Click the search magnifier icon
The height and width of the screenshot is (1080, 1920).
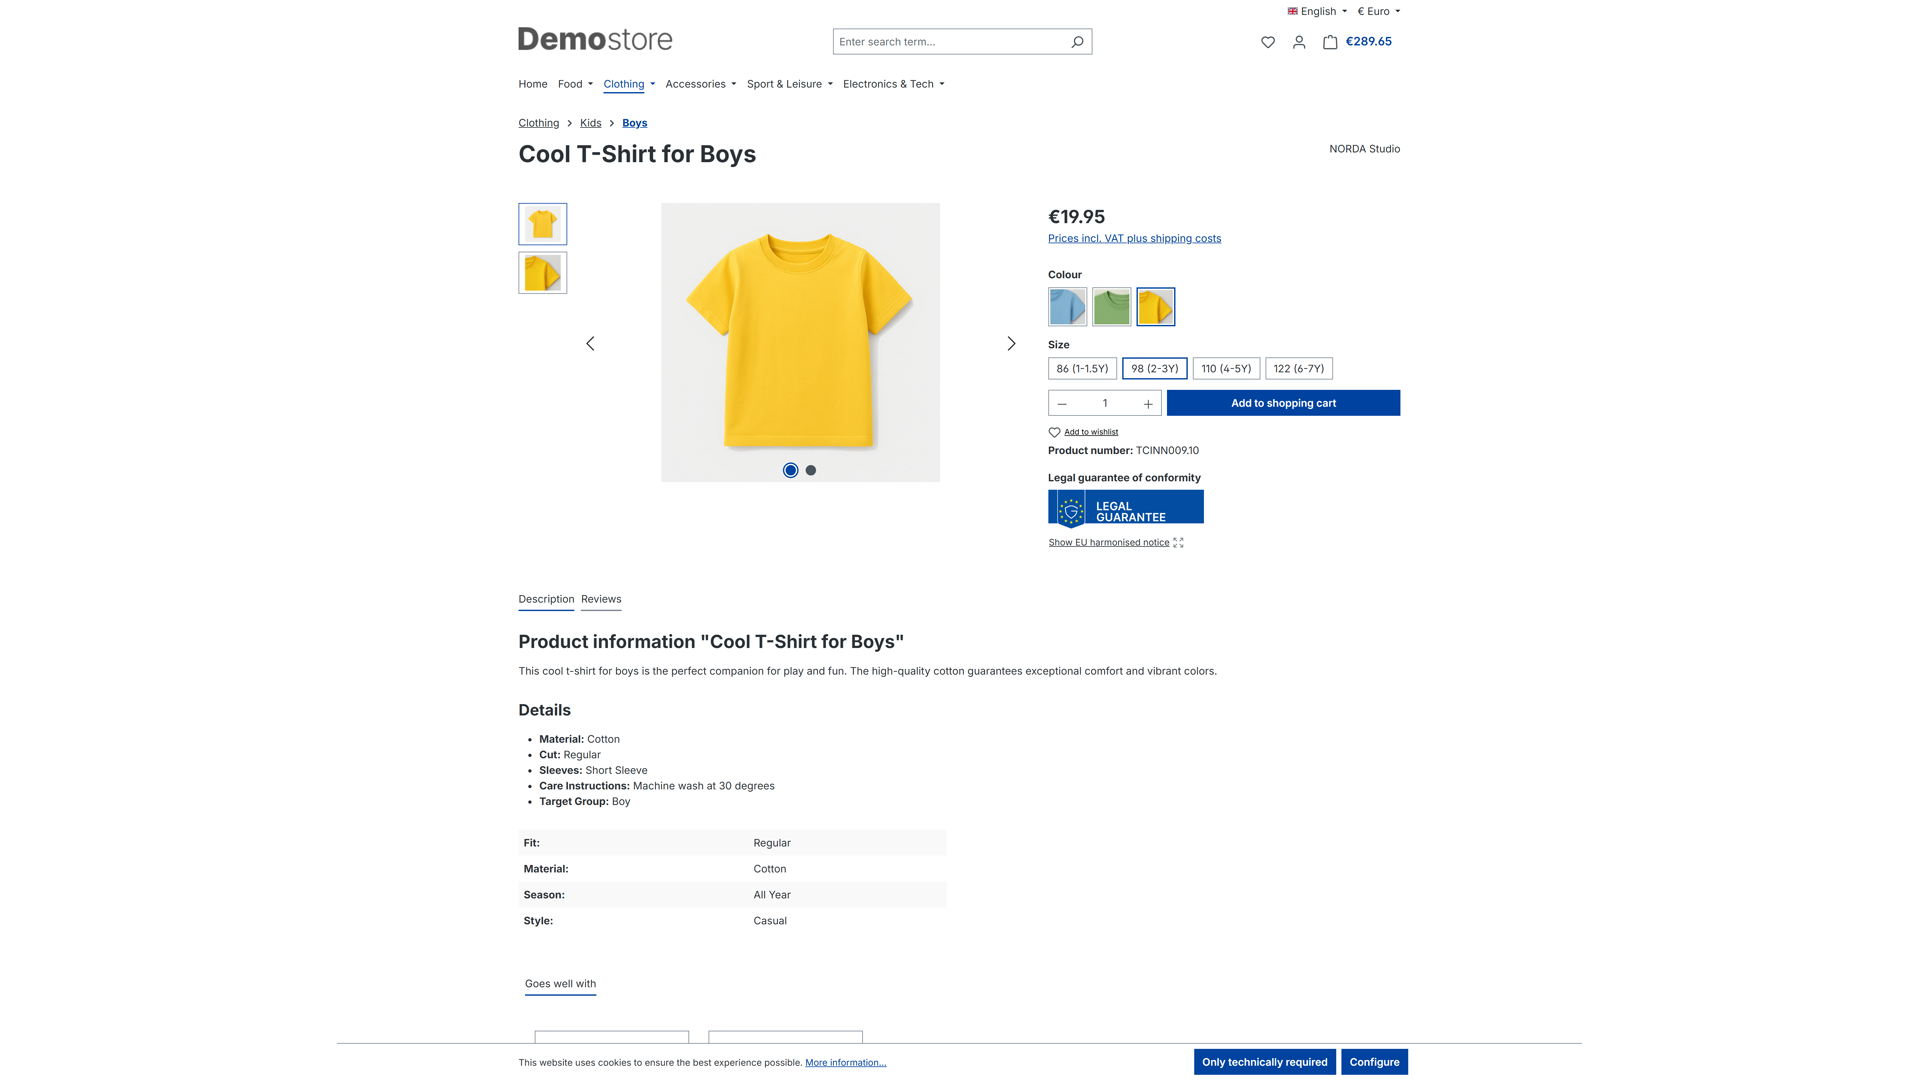[1077, 42]
